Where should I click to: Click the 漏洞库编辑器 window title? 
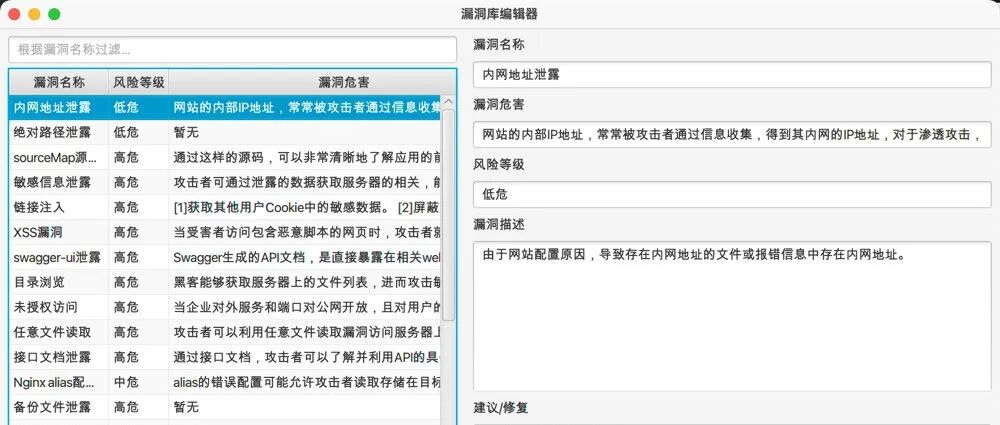[x=499, y=14]
